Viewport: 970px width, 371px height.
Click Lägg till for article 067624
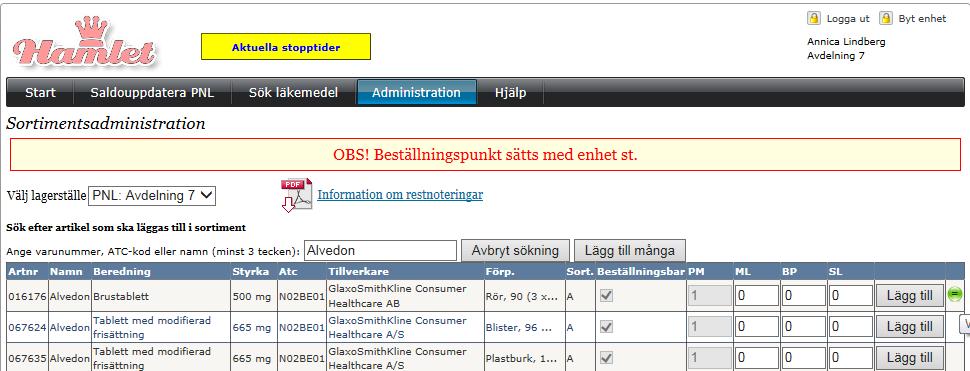click(909, 326)
